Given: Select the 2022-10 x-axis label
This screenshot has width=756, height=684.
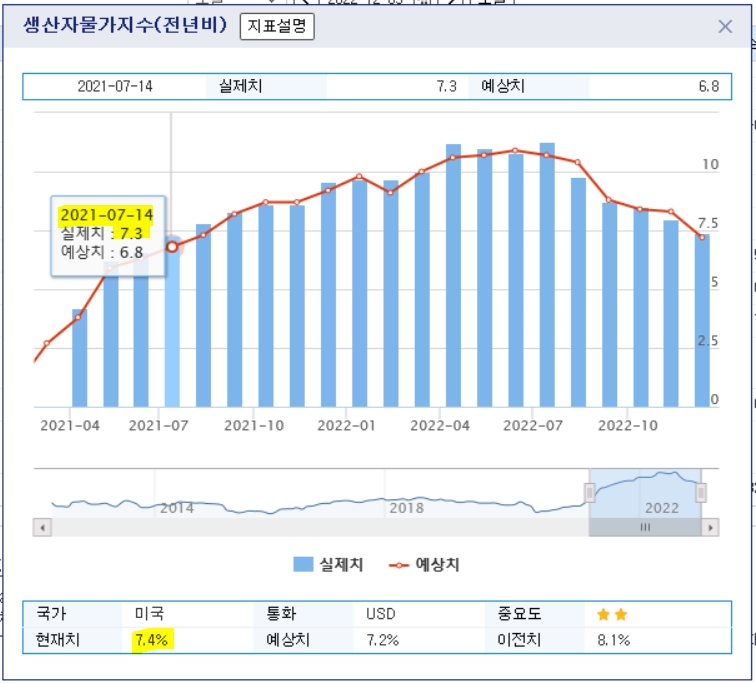Looking at the screenshot, I should [628, 426].
